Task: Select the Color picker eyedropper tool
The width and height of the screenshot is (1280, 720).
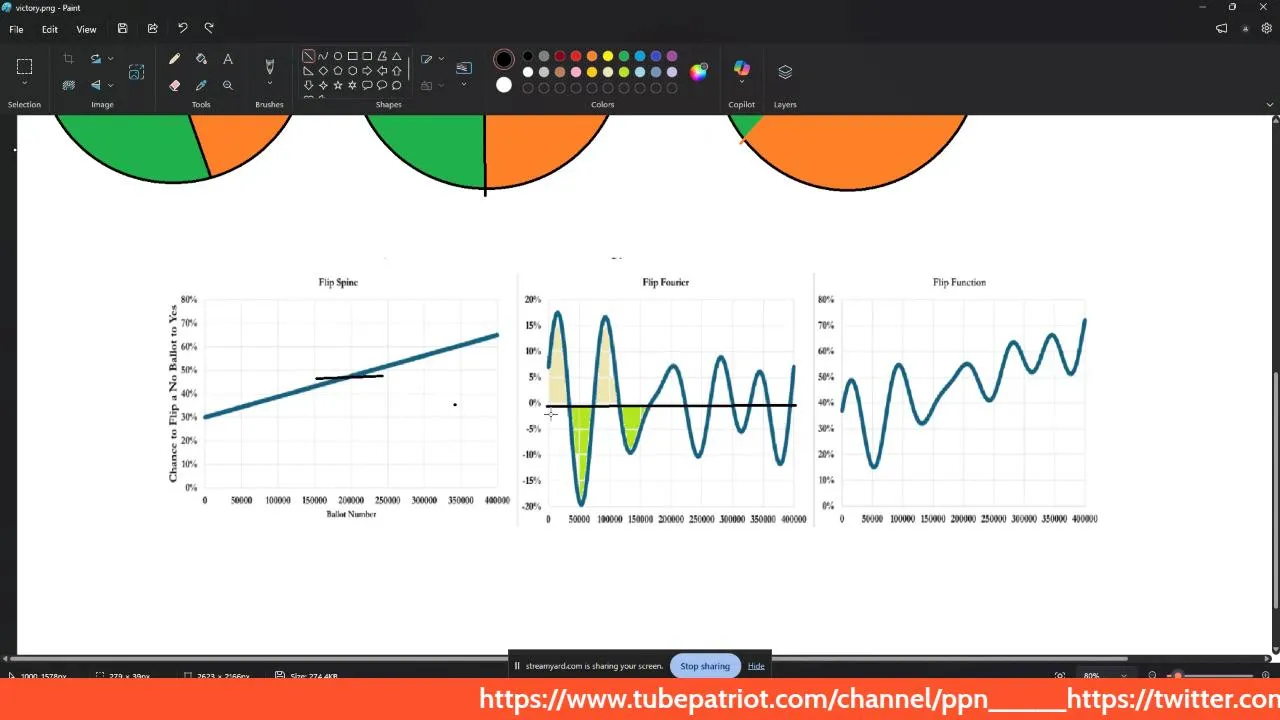Action: (x=201, y=86)
